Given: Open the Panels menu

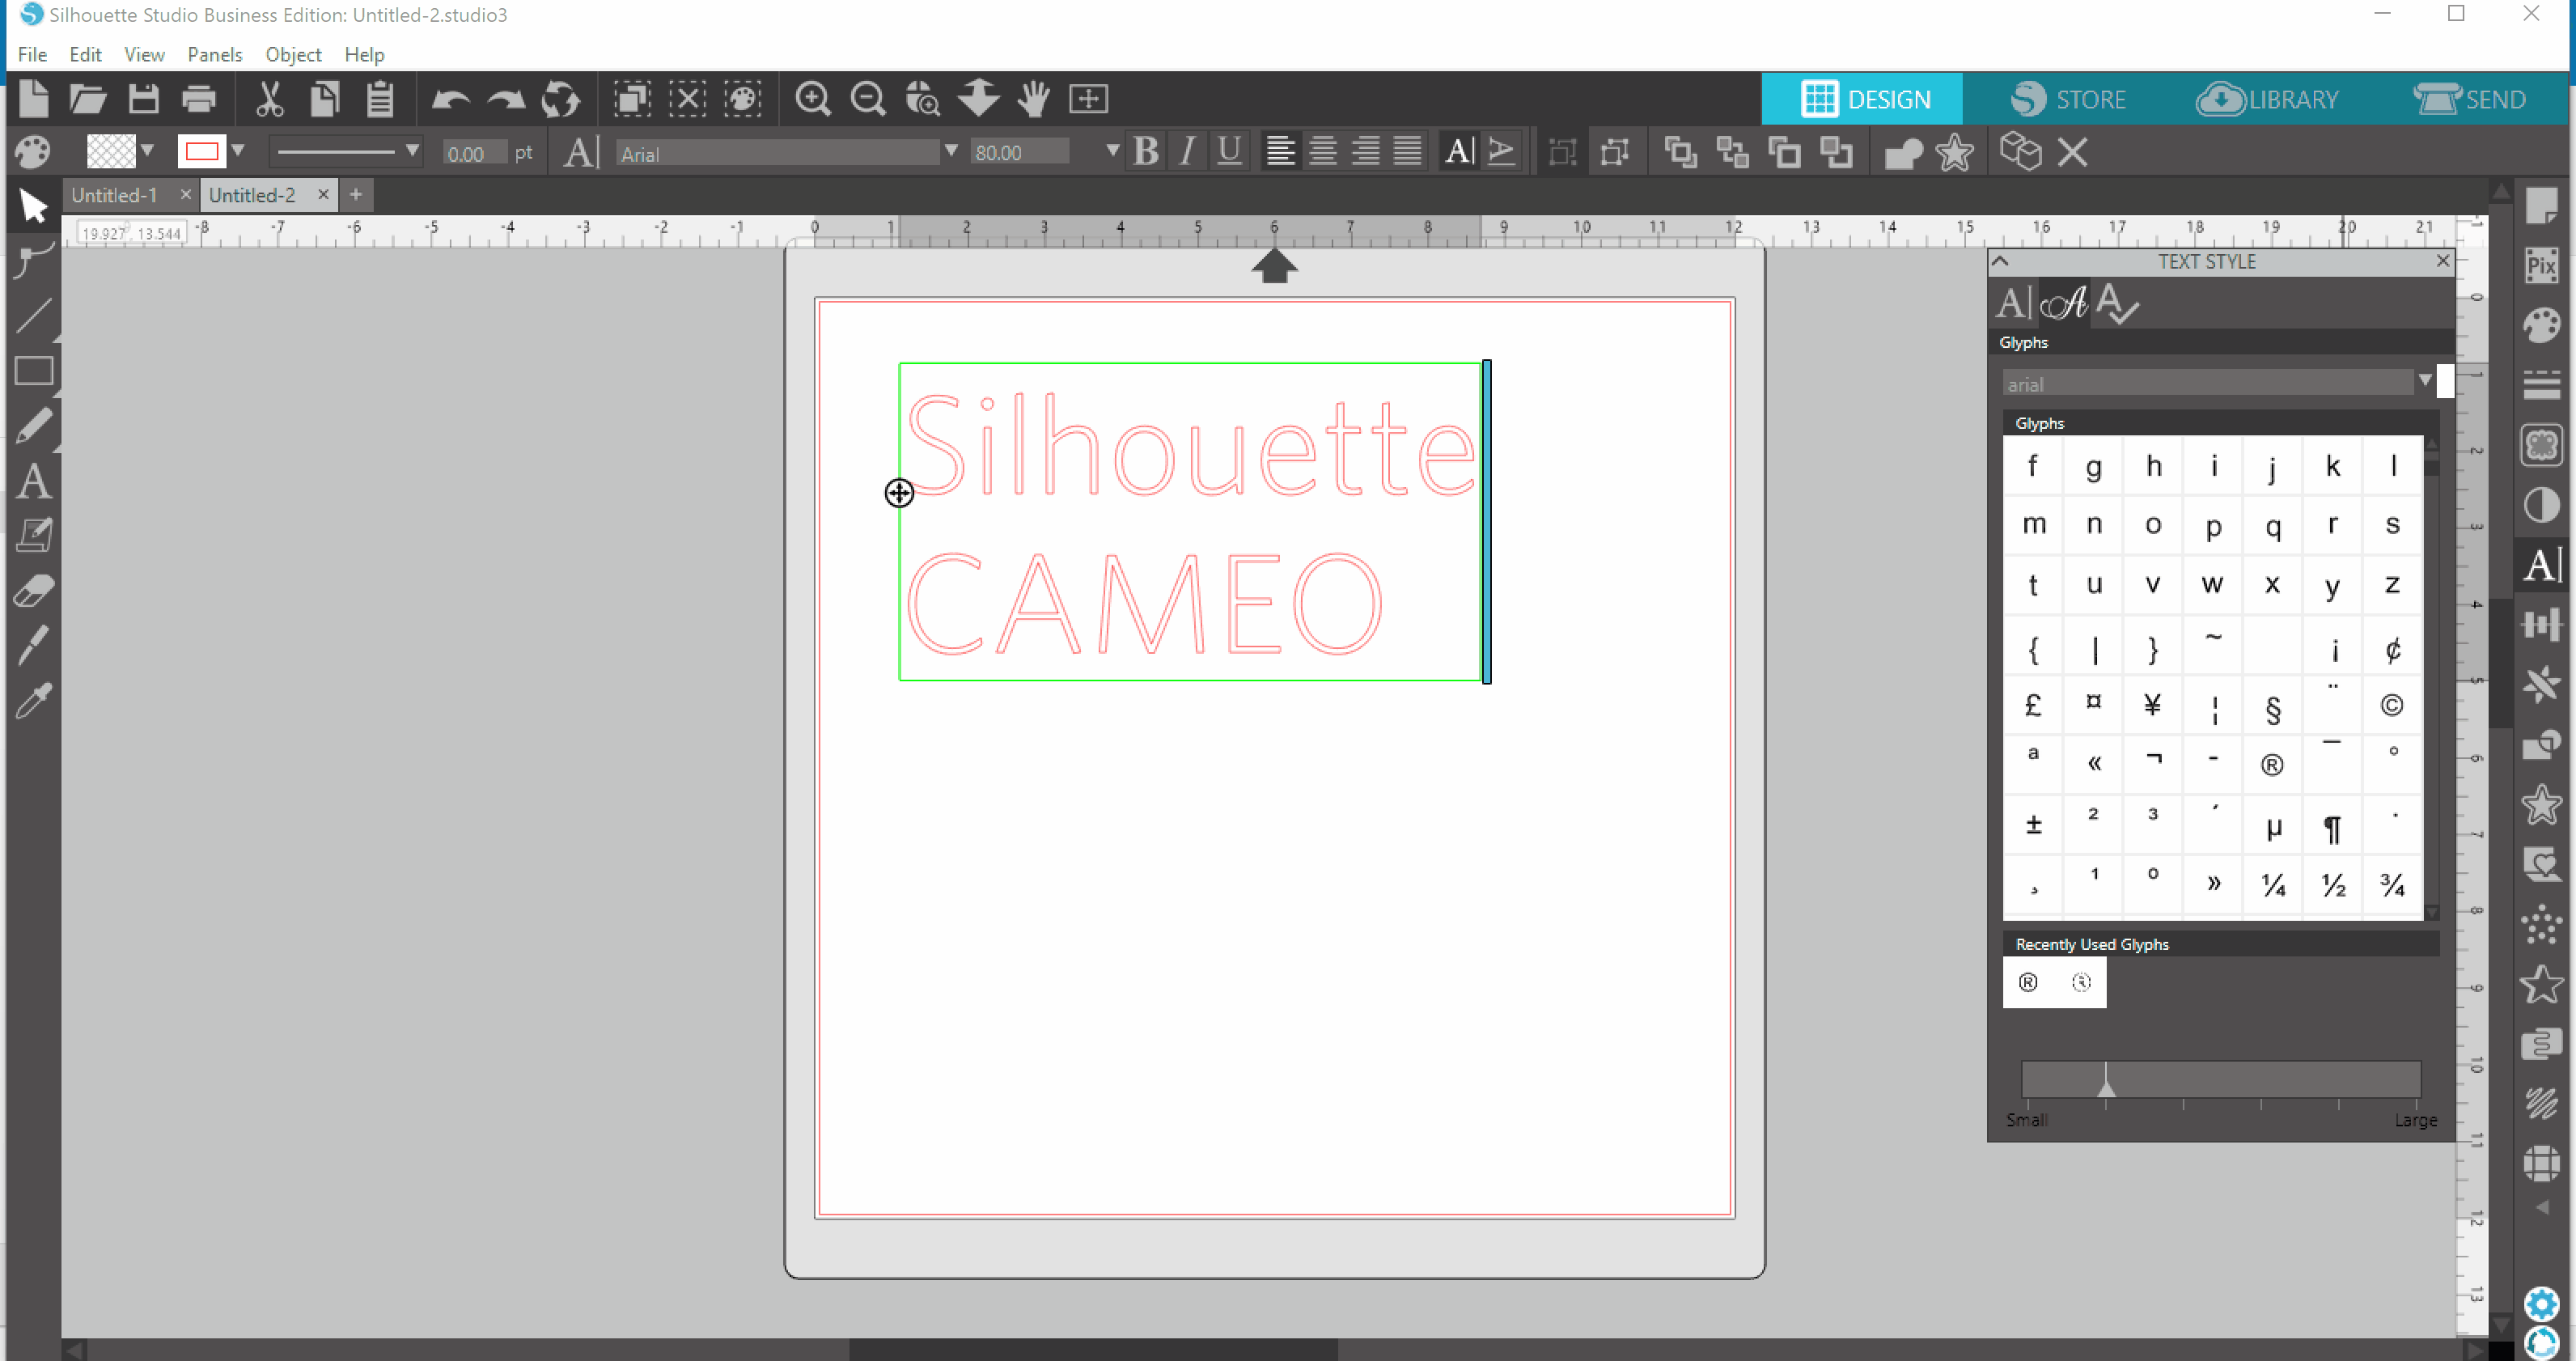Looking at the screenshot, I should pyautogui.click(x=214, y=54).
